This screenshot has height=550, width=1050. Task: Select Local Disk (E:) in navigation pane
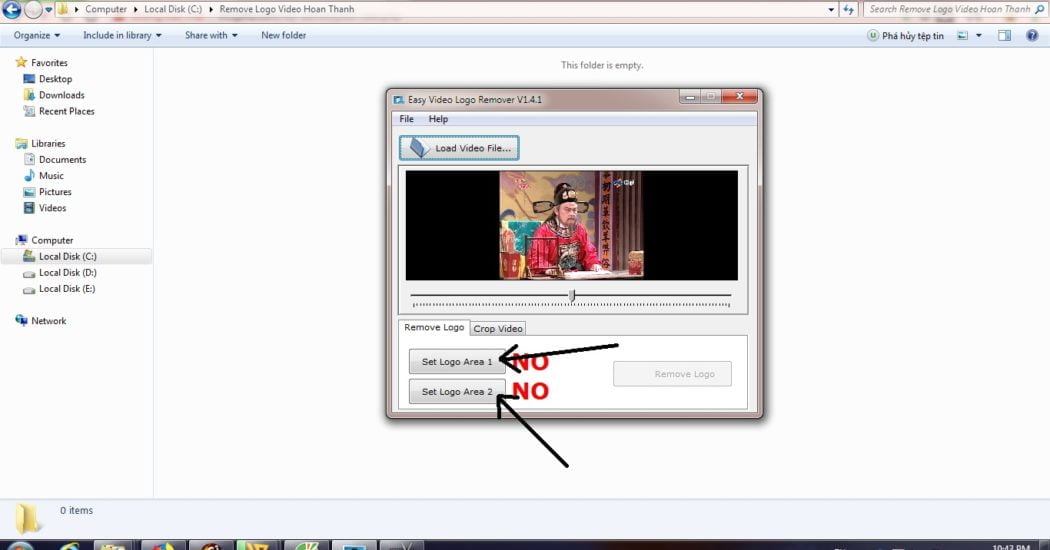tap(67, 289)
